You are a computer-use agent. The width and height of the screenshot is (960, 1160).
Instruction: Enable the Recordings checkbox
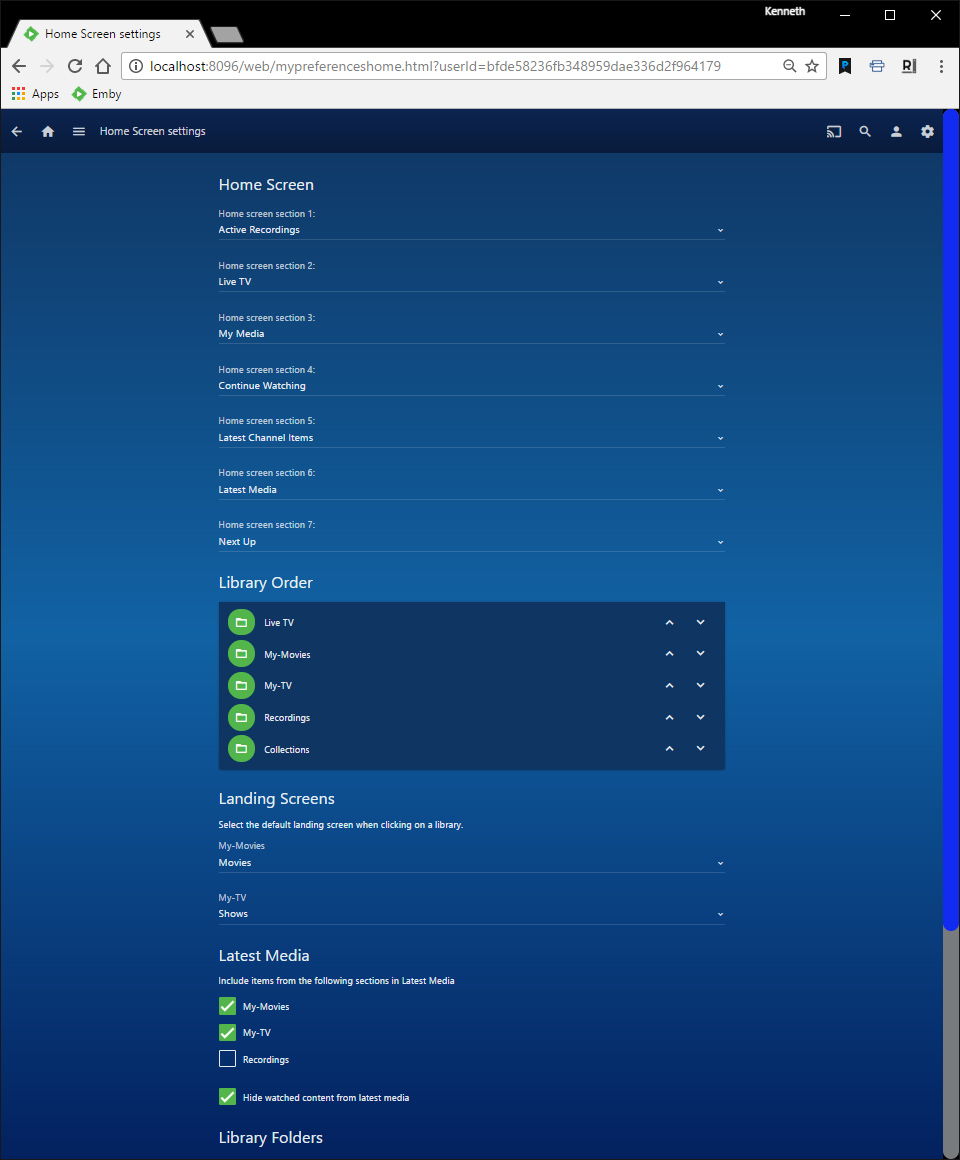click(x=228, y=1059)
